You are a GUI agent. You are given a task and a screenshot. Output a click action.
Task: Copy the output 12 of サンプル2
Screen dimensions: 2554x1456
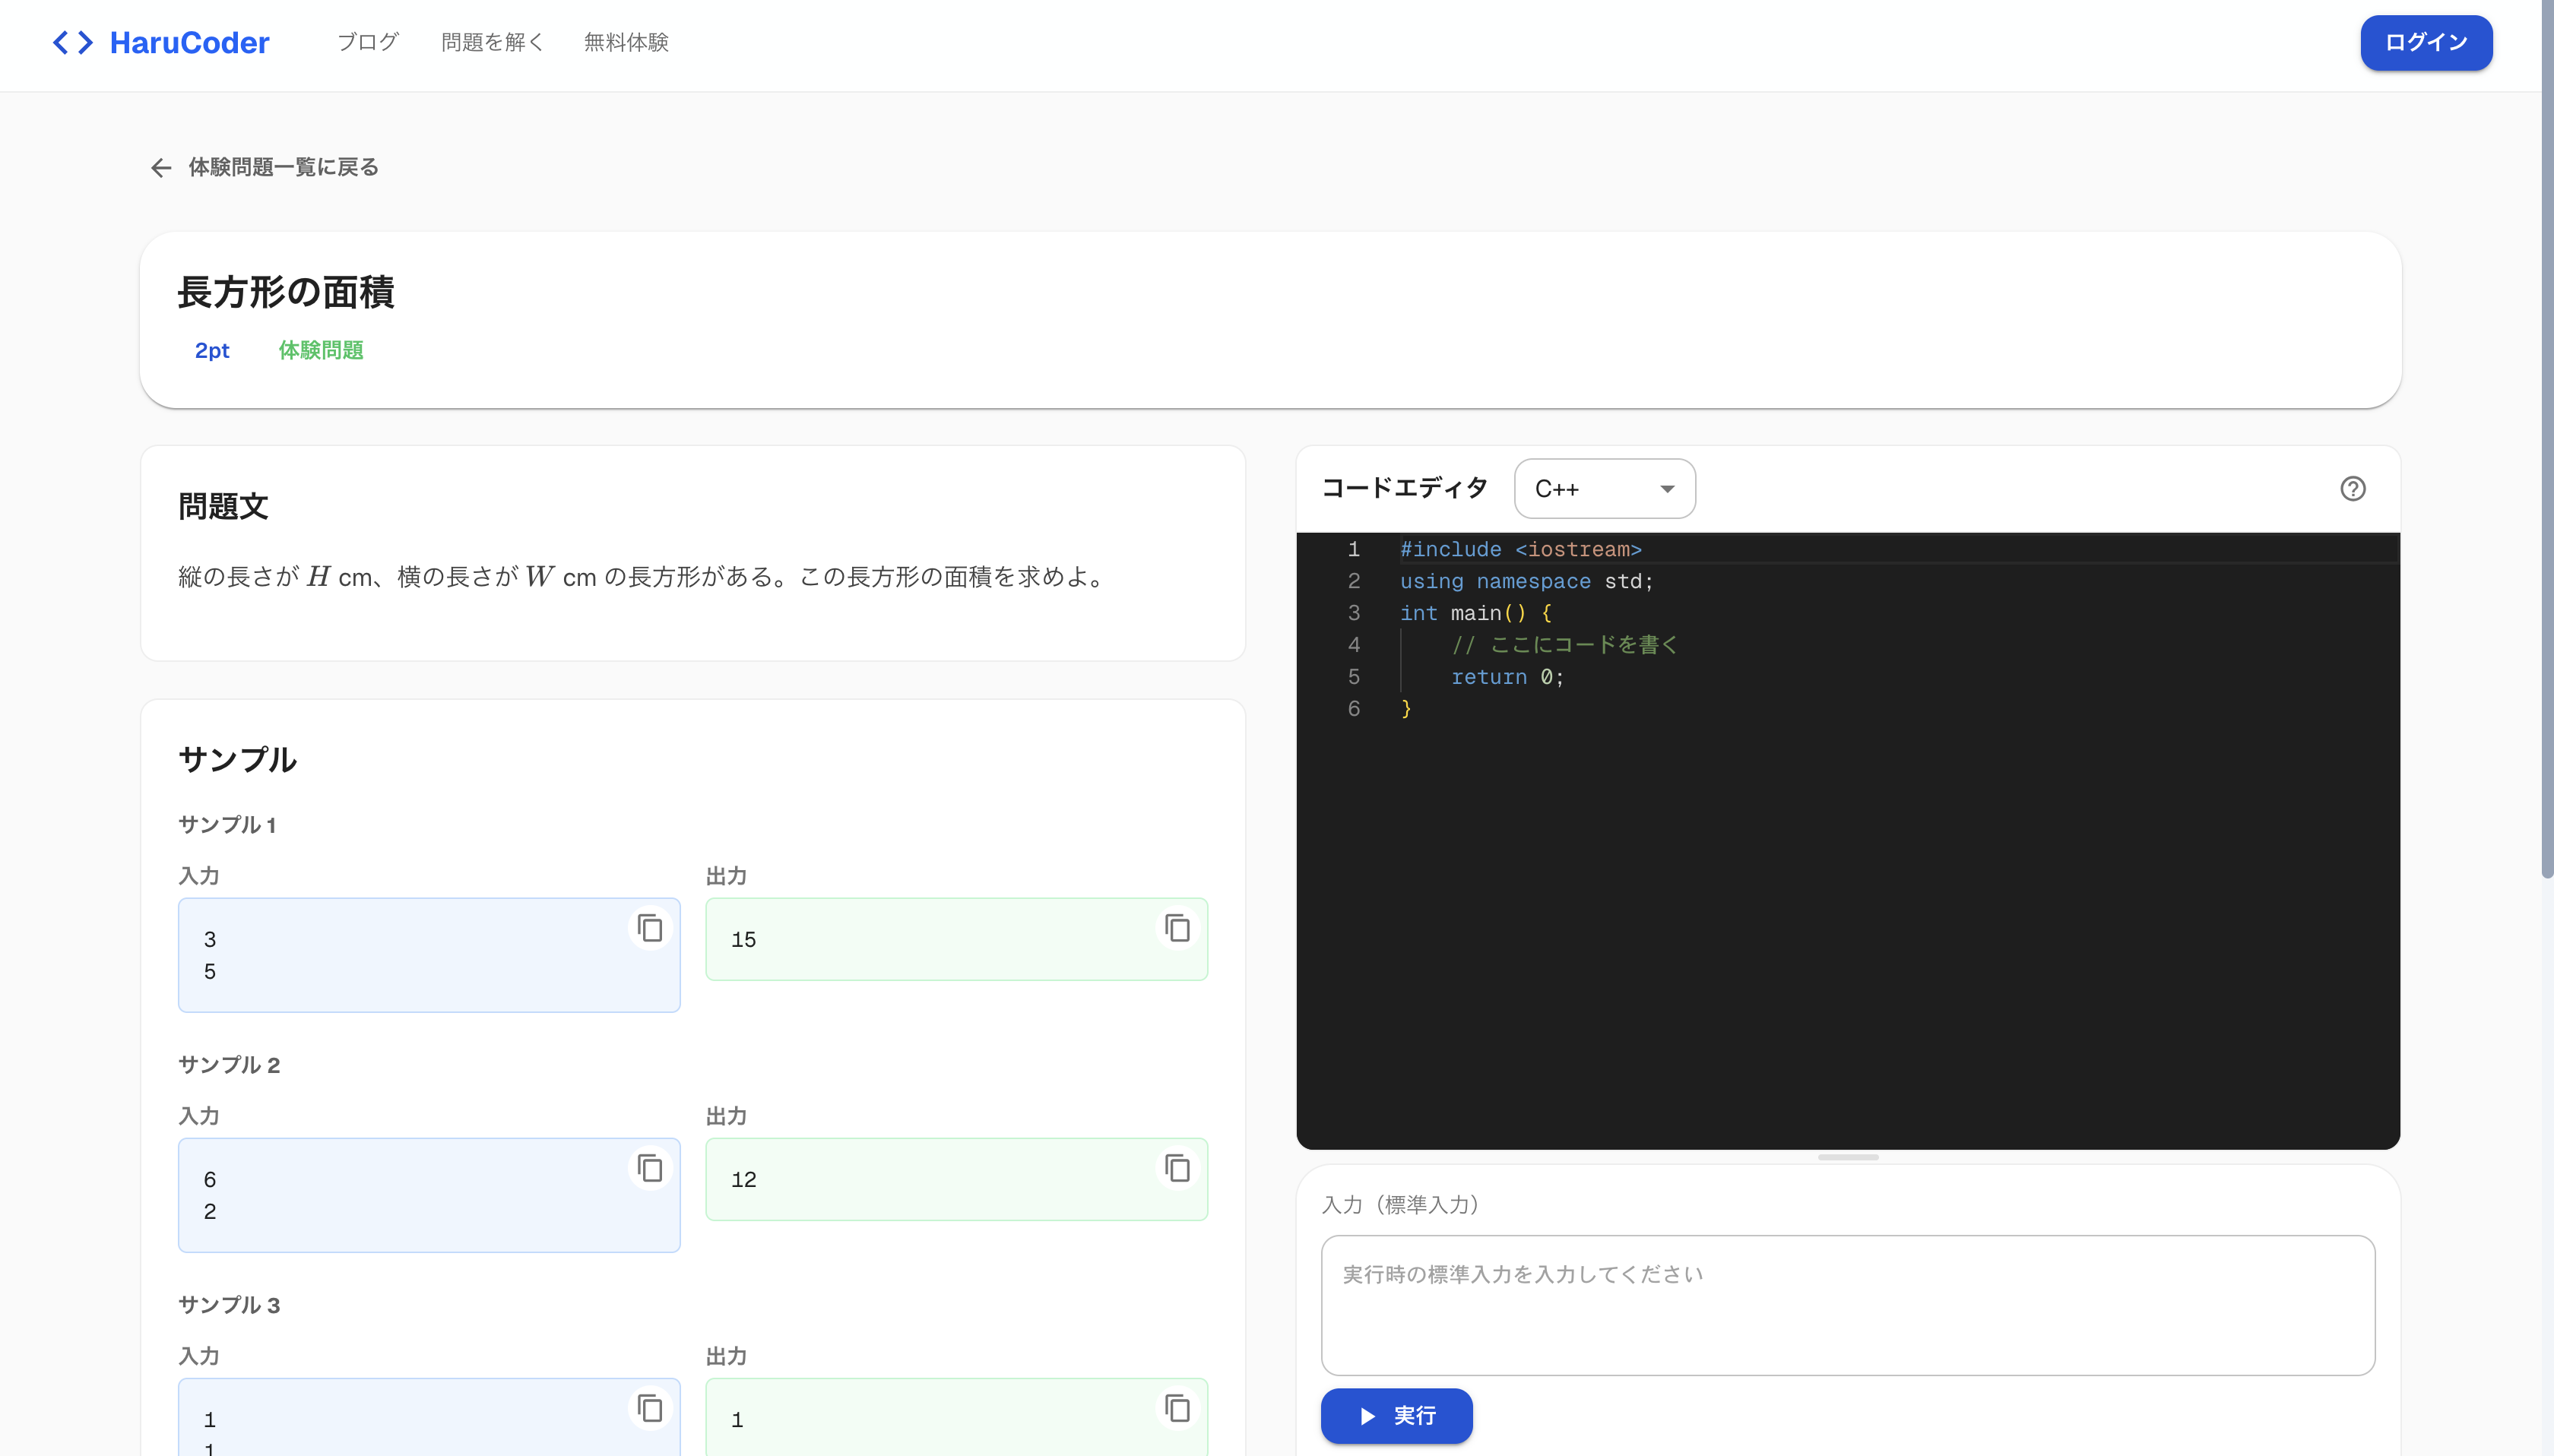pyautogui.click(x=1178, y=1168)
